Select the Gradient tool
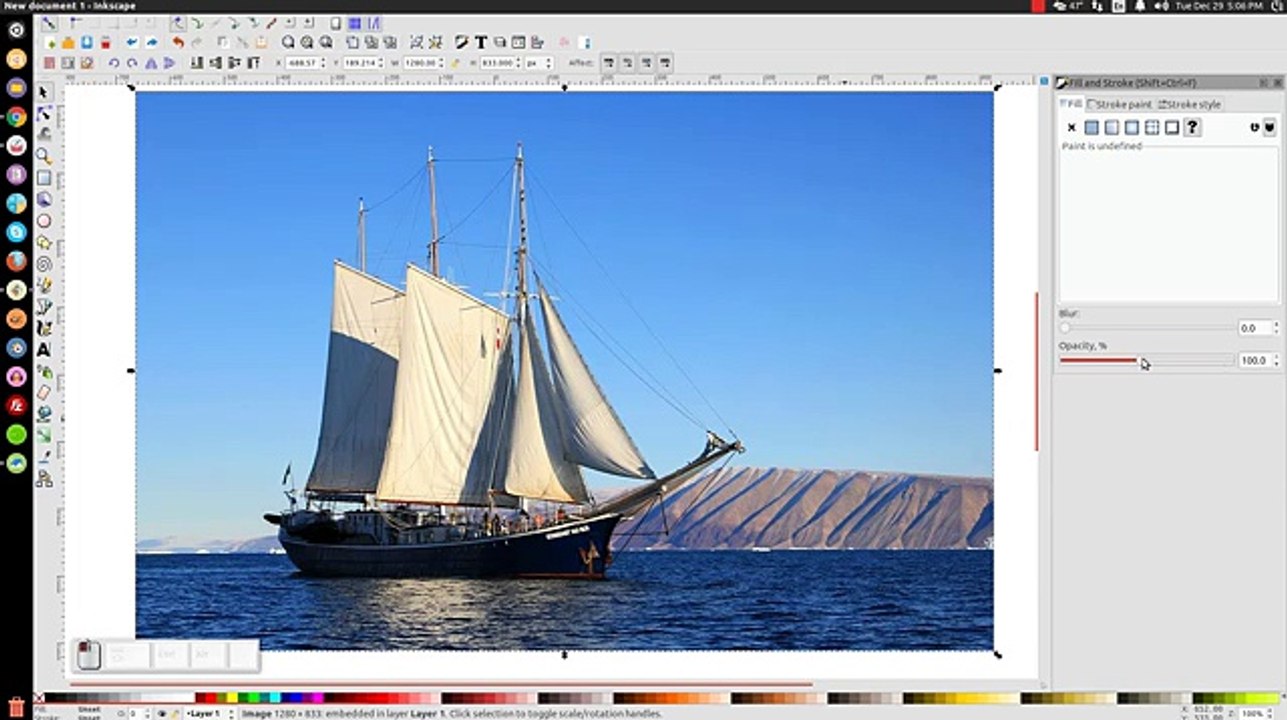The height and width of the screenshot is (720, 1287). pyautogui.click(x=44, y=436)
